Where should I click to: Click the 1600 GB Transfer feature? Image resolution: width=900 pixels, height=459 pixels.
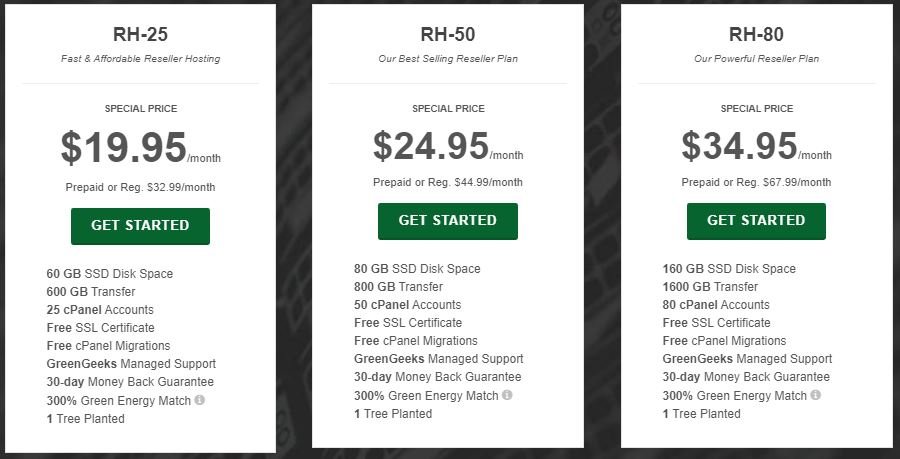(x=710, y=287)
